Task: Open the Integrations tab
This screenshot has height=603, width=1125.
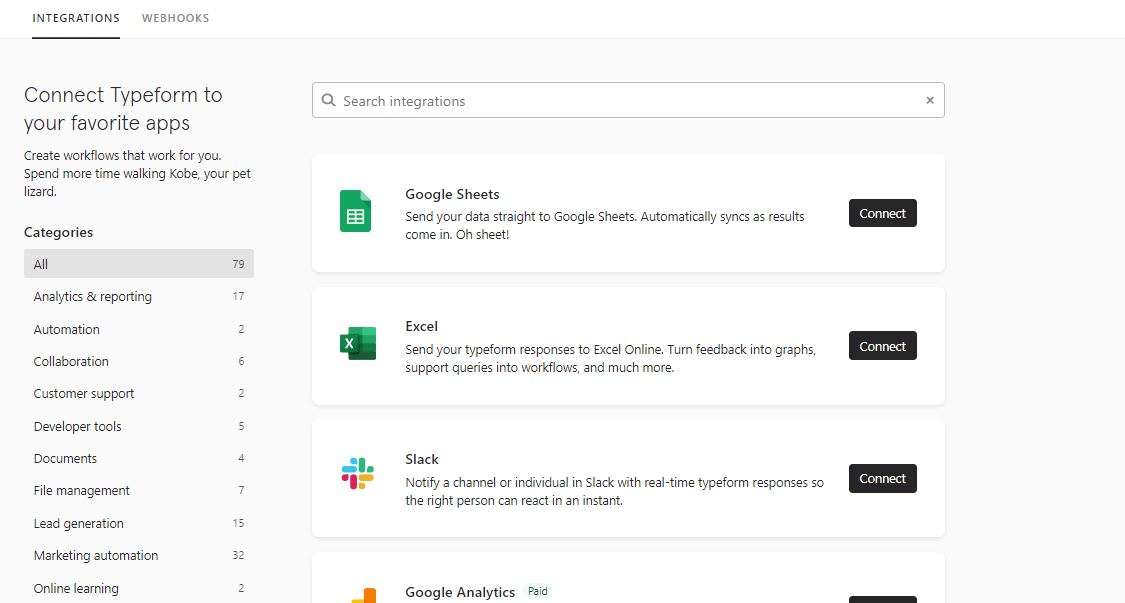Action: coord(76,18)
